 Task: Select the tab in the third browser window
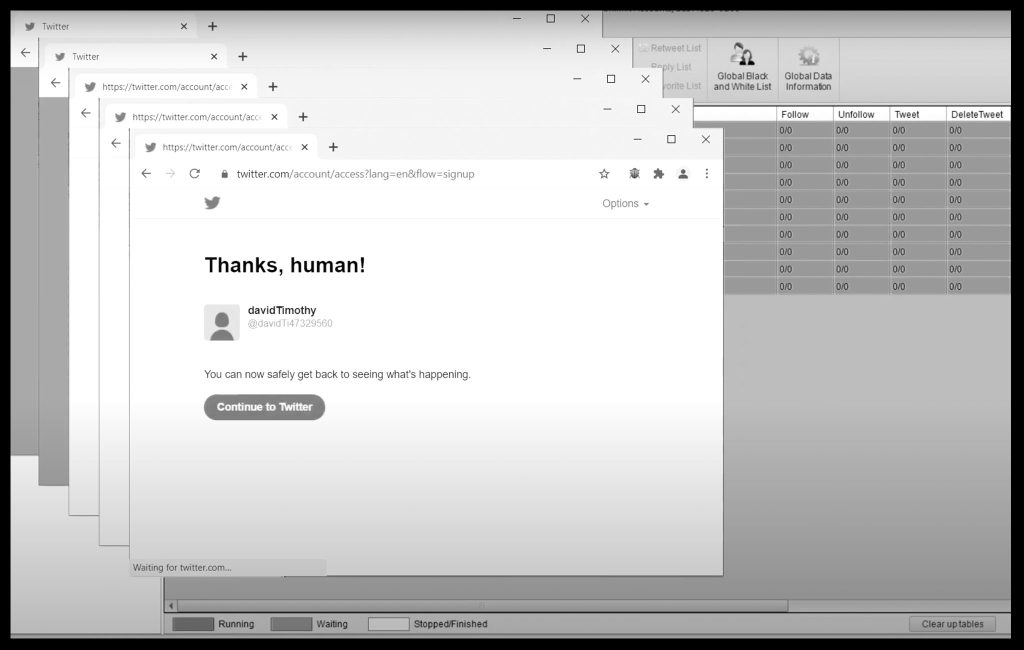166,86
